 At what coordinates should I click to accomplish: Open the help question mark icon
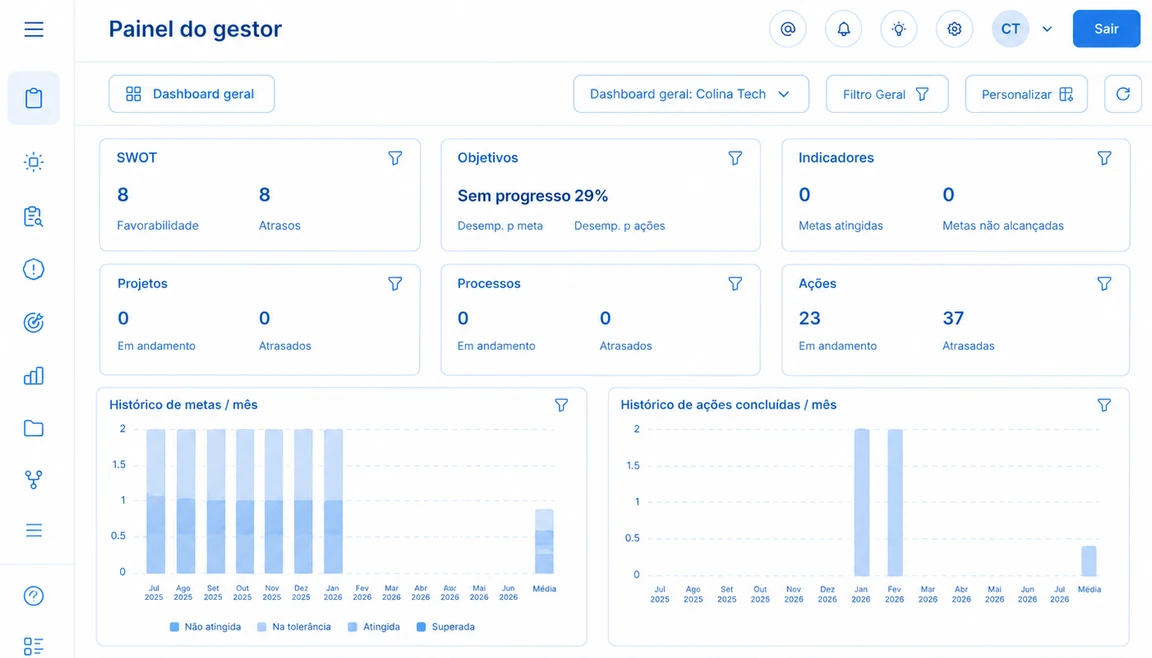click(x=34, y=596)
